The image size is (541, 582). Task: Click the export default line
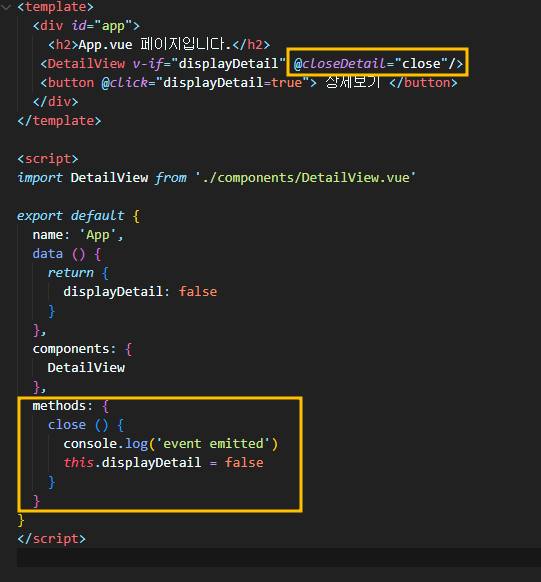pos(78,216)
